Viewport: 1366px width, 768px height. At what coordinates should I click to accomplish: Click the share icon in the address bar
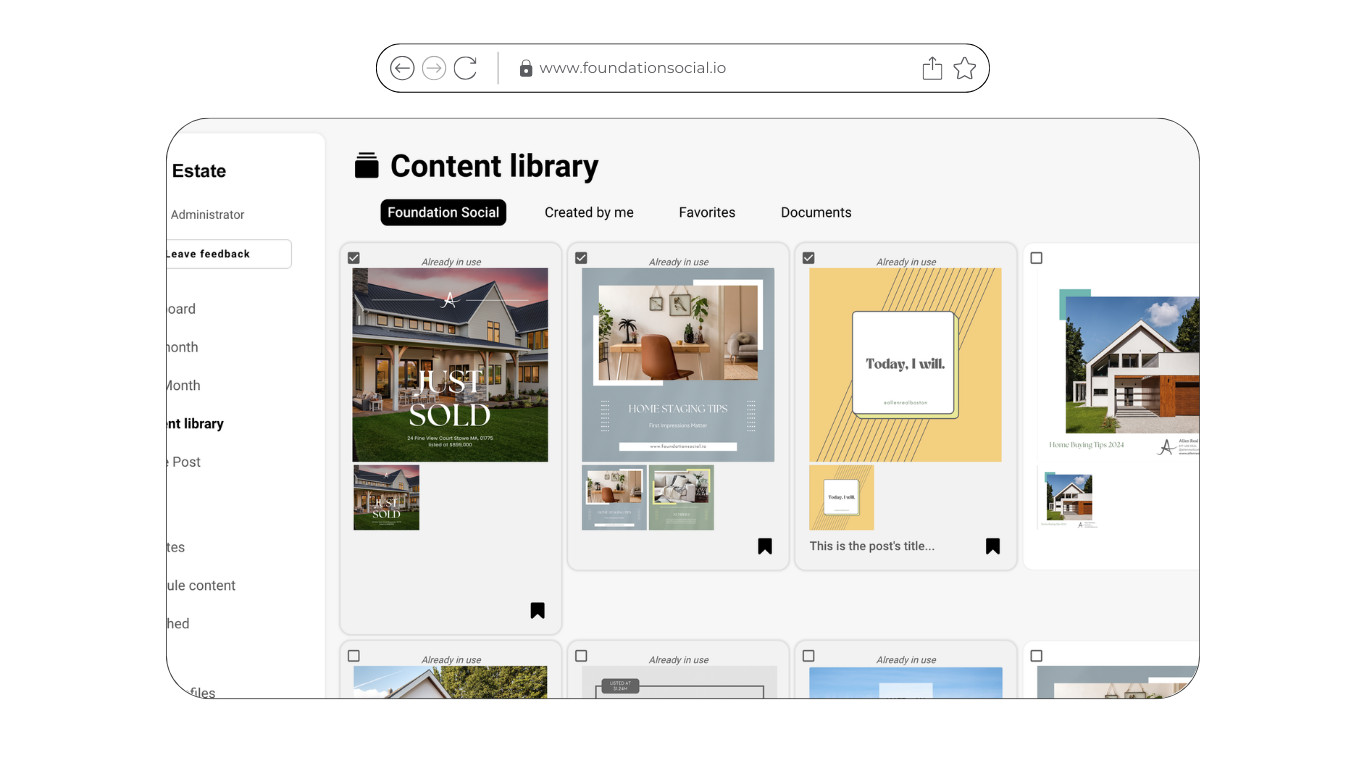932,68
